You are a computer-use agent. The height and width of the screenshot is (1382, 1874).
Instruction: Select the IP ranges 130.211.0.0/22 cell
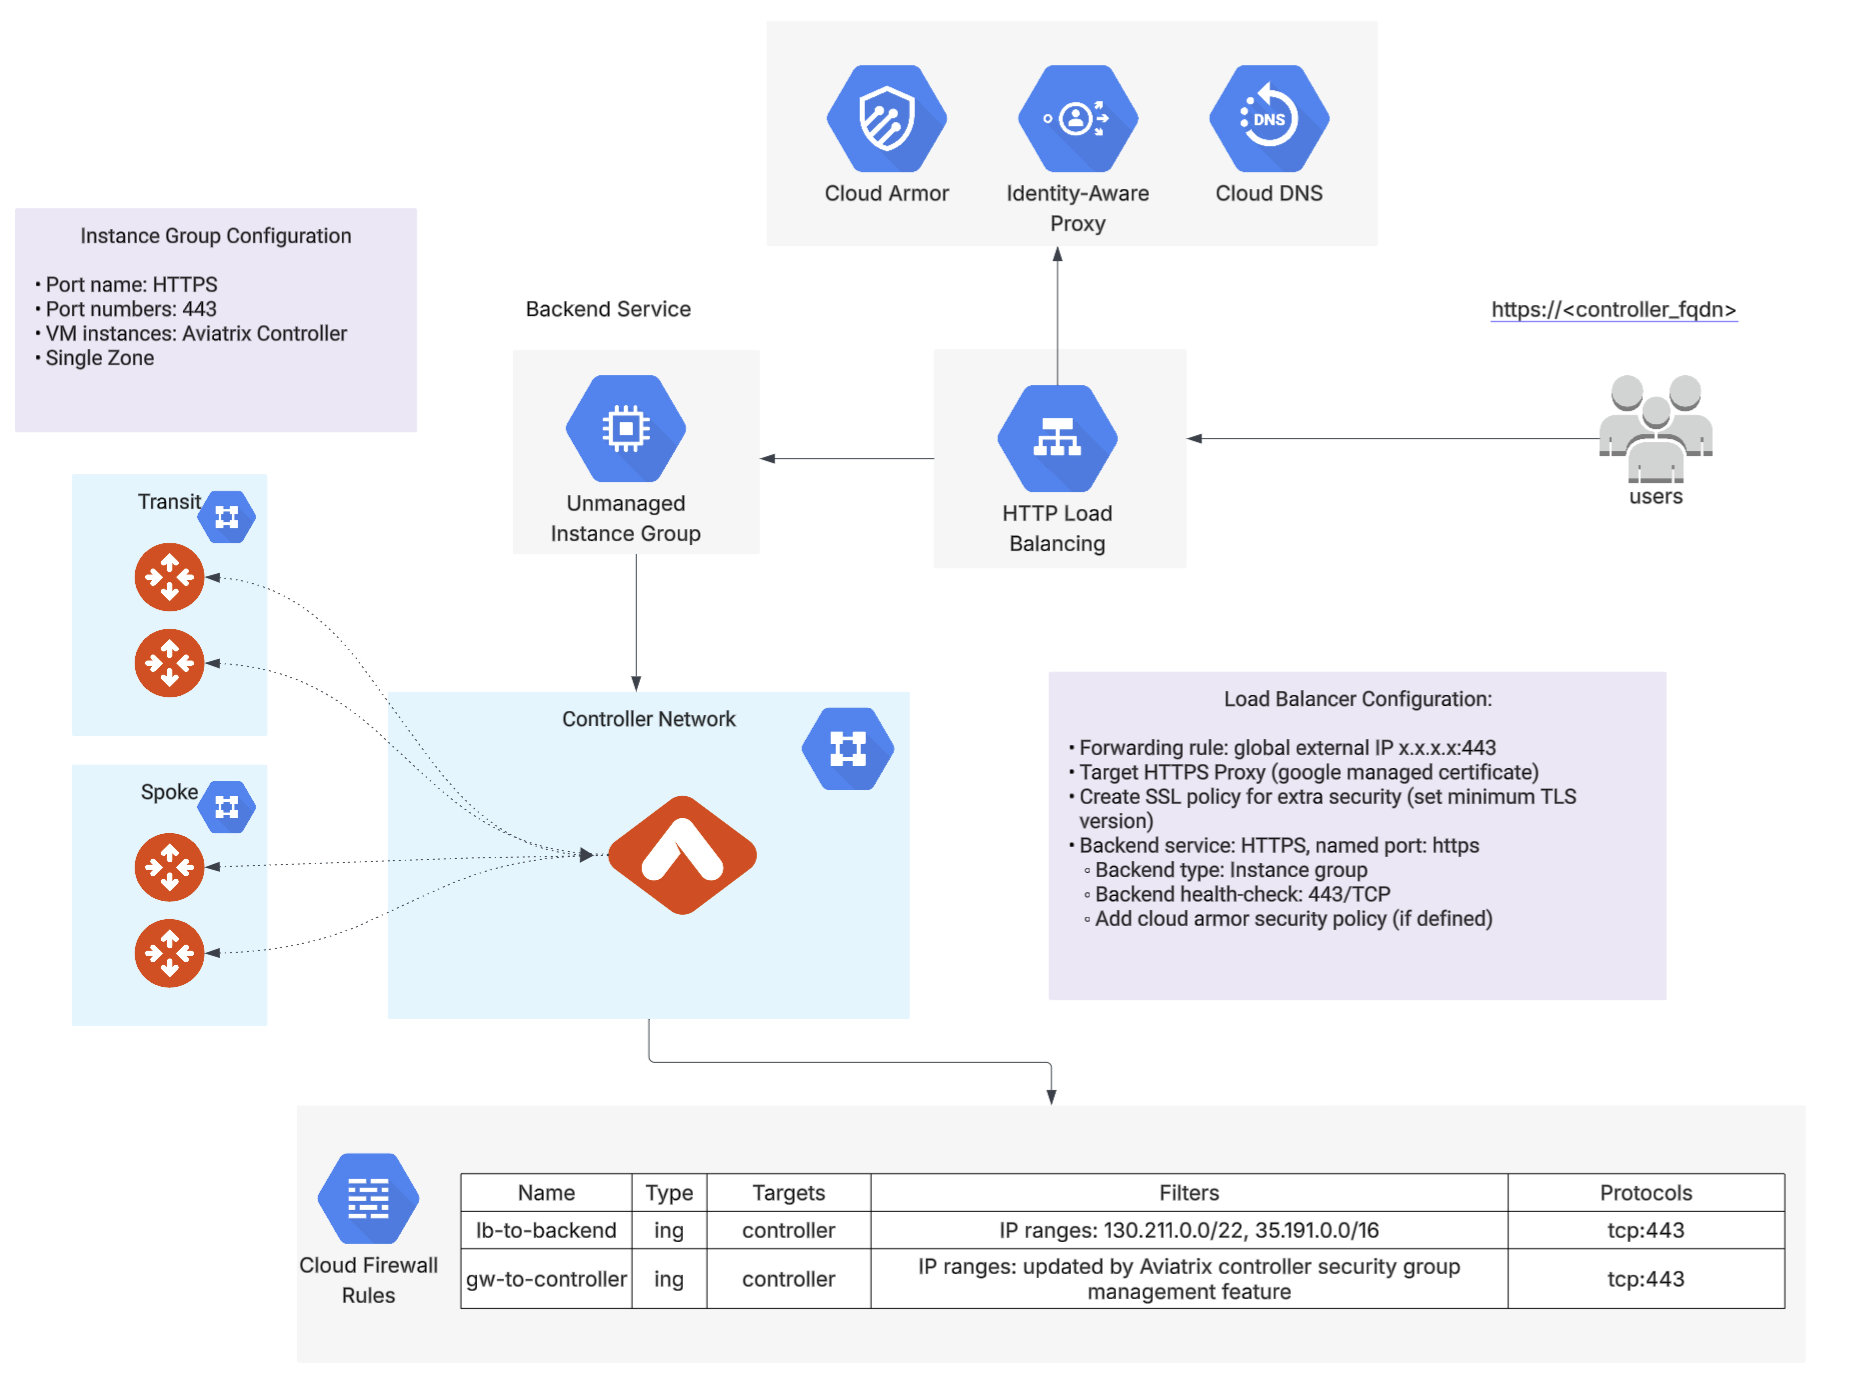1189,1230
